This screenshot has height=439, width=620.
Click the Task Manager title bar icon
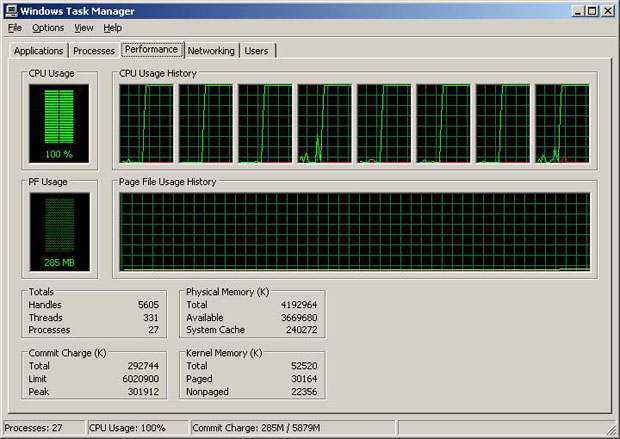tap(11, 10)
